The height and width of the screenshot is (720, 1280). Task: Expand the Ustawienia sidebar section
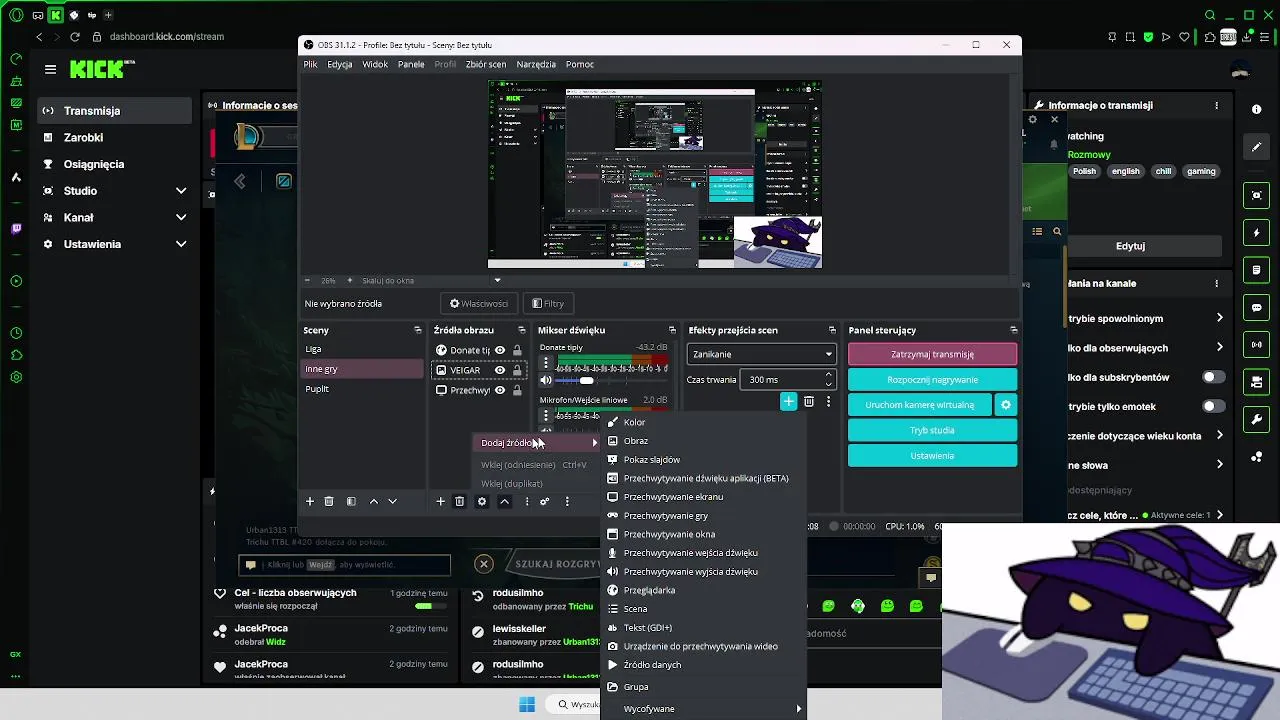pyautogui.click(x=181, y=244)
